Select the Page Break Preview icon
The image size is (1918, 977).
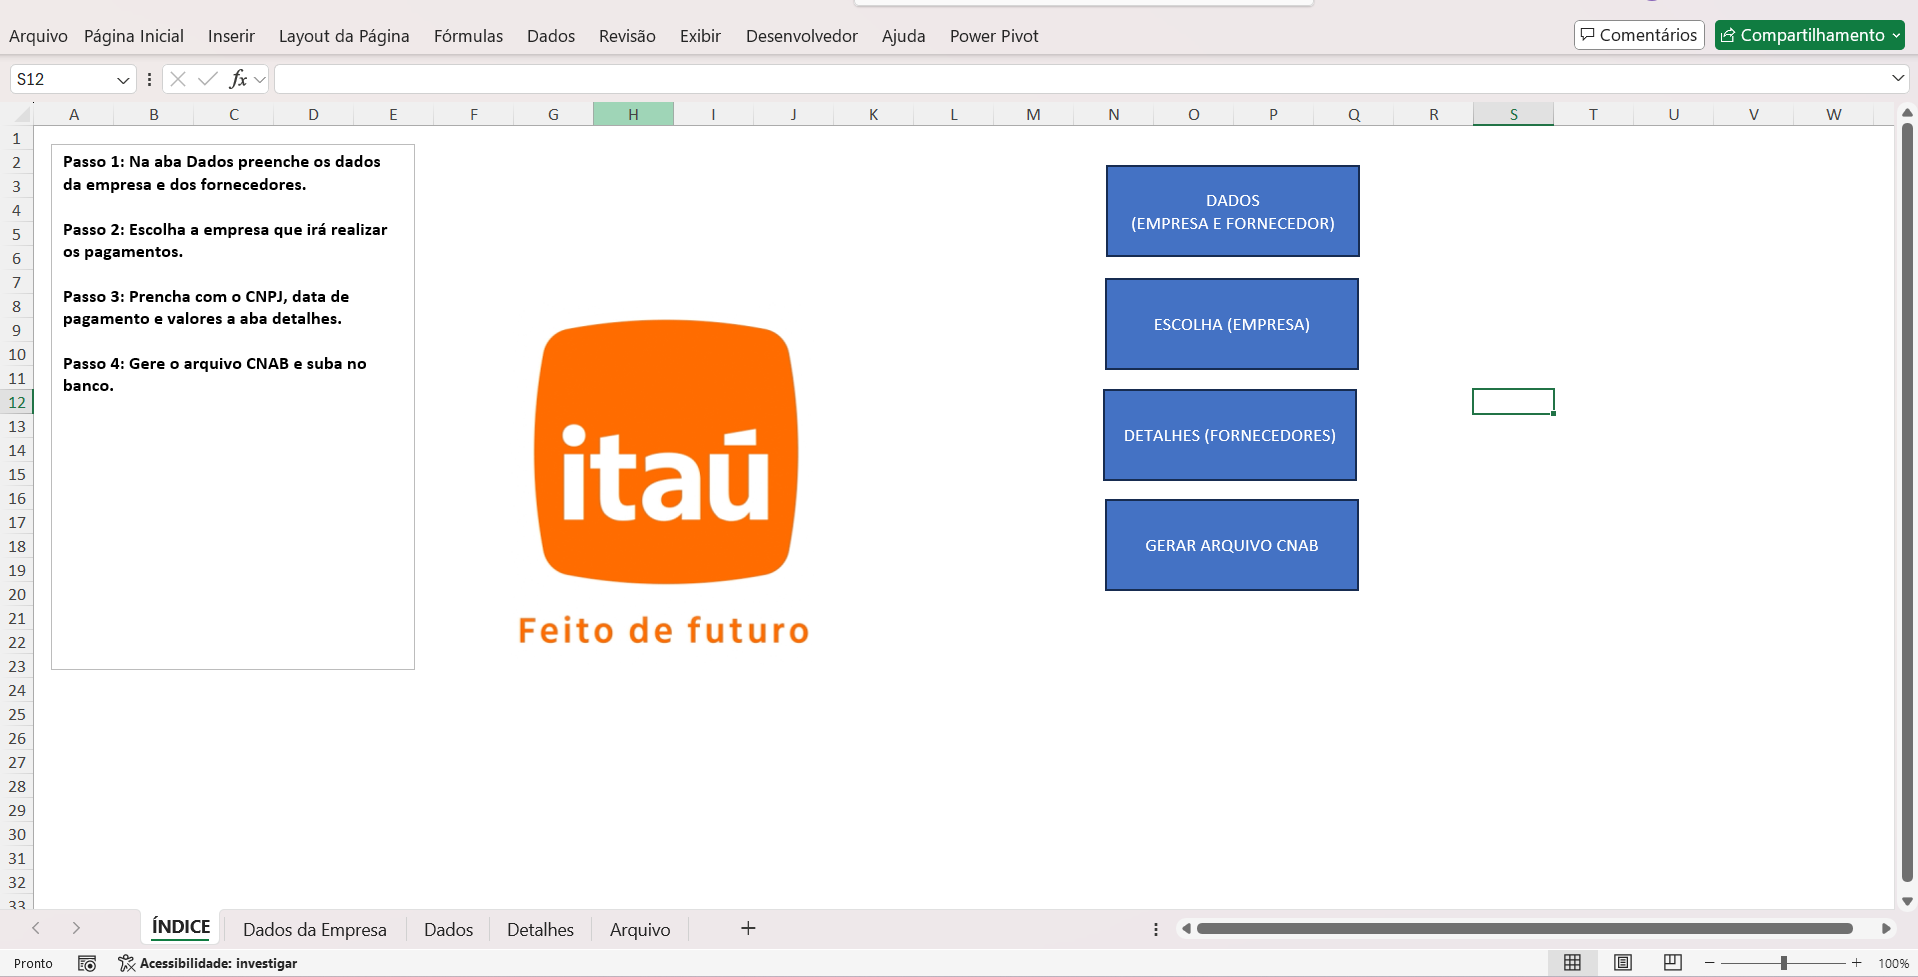(1671, 962)
